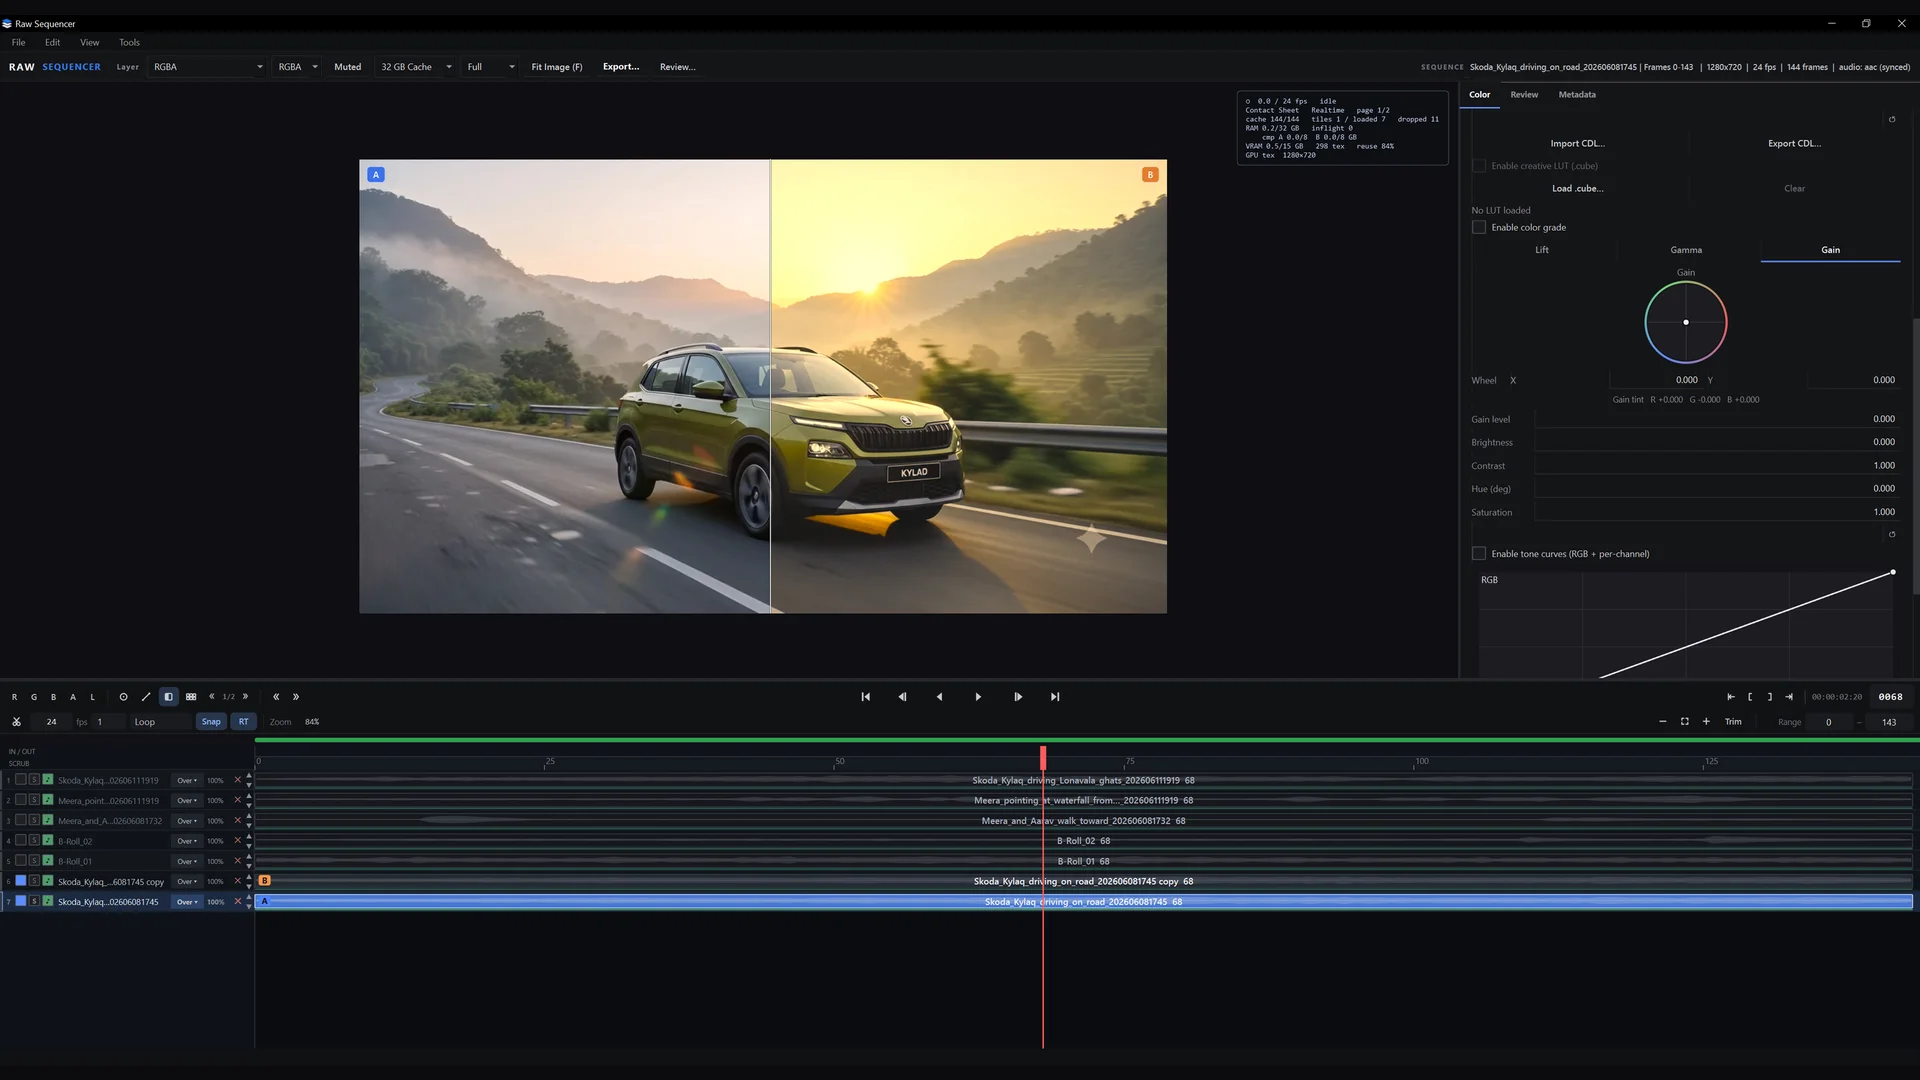The height and width of the screenshot is (1080, 1920).
Task: Click the Review... button in toolbar
Action: click(678, 67)
